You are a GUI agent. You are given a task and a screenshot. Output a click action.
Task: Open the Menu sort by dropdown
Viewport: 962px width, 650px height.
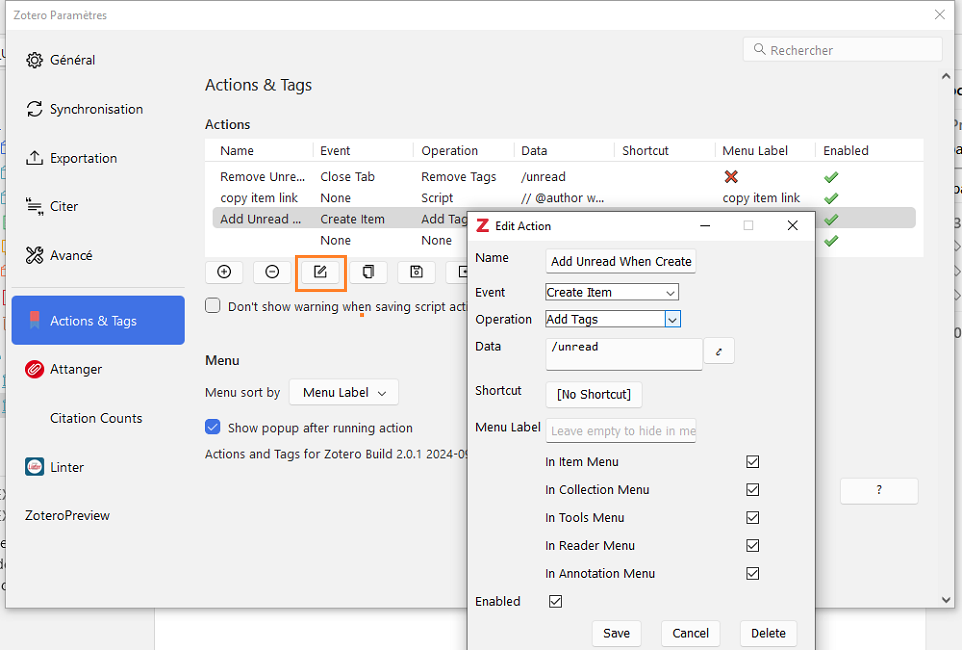pyautogui.click(x=344, y=392)
